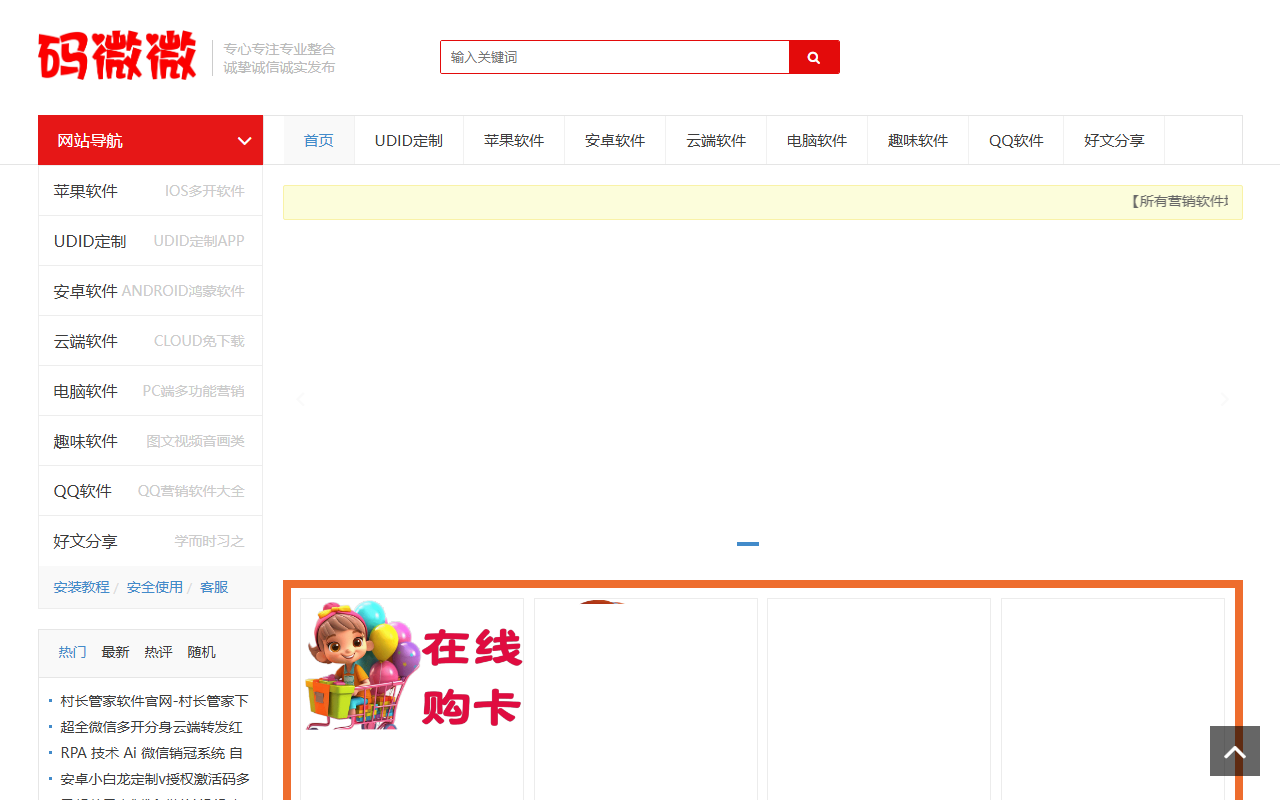Go to the next carousel slide
The width and height of the screenshot is (1280, 800).
pyautogui.click(x=1225, y=398)
